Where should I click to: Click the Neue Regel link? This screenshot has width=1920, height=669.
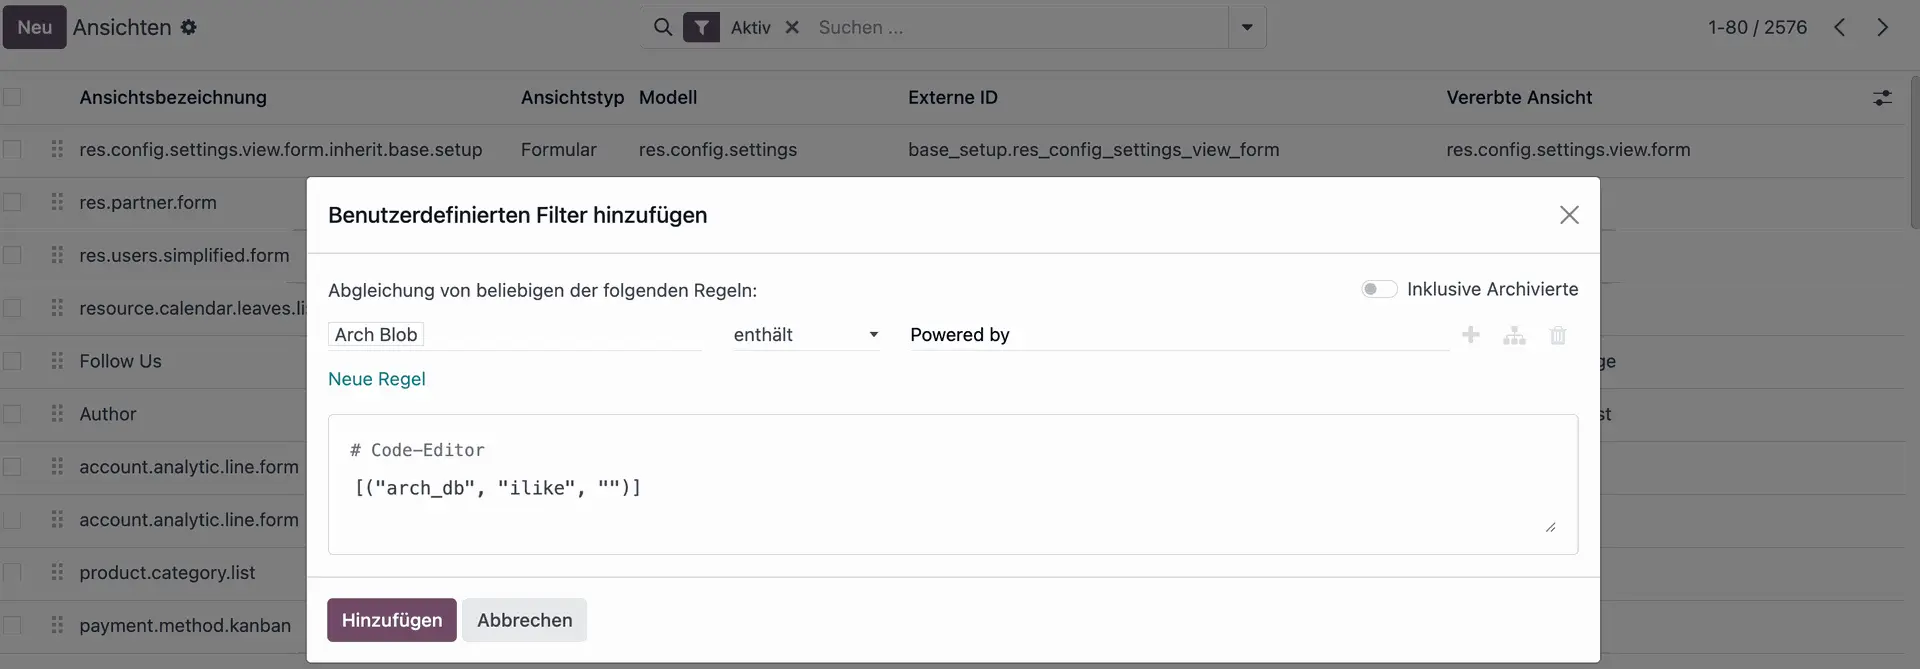click(376, 379)
